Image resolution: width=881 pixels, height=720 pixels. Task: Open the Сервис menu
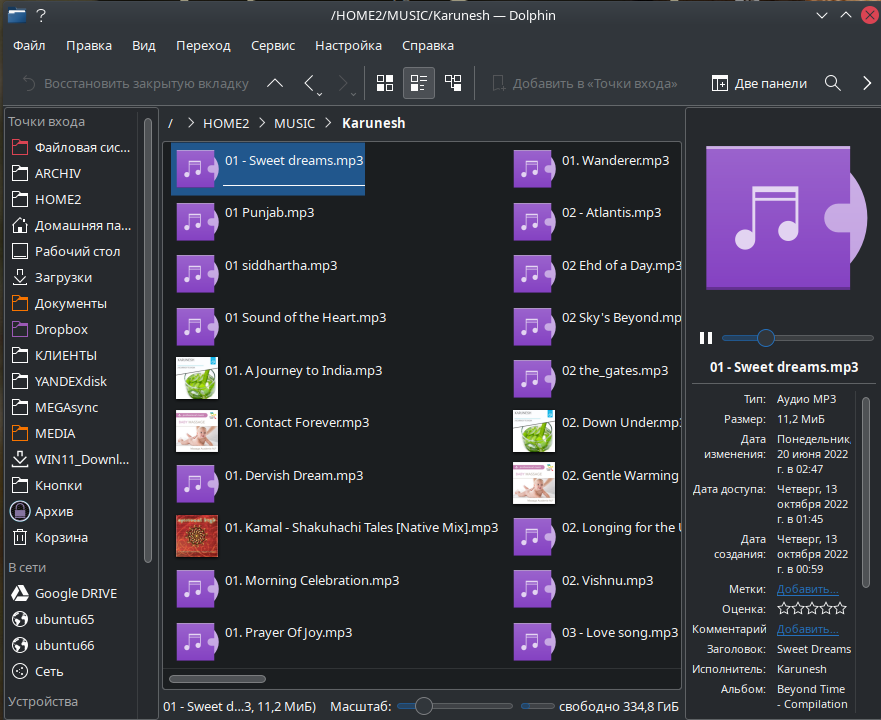(273, 46)
